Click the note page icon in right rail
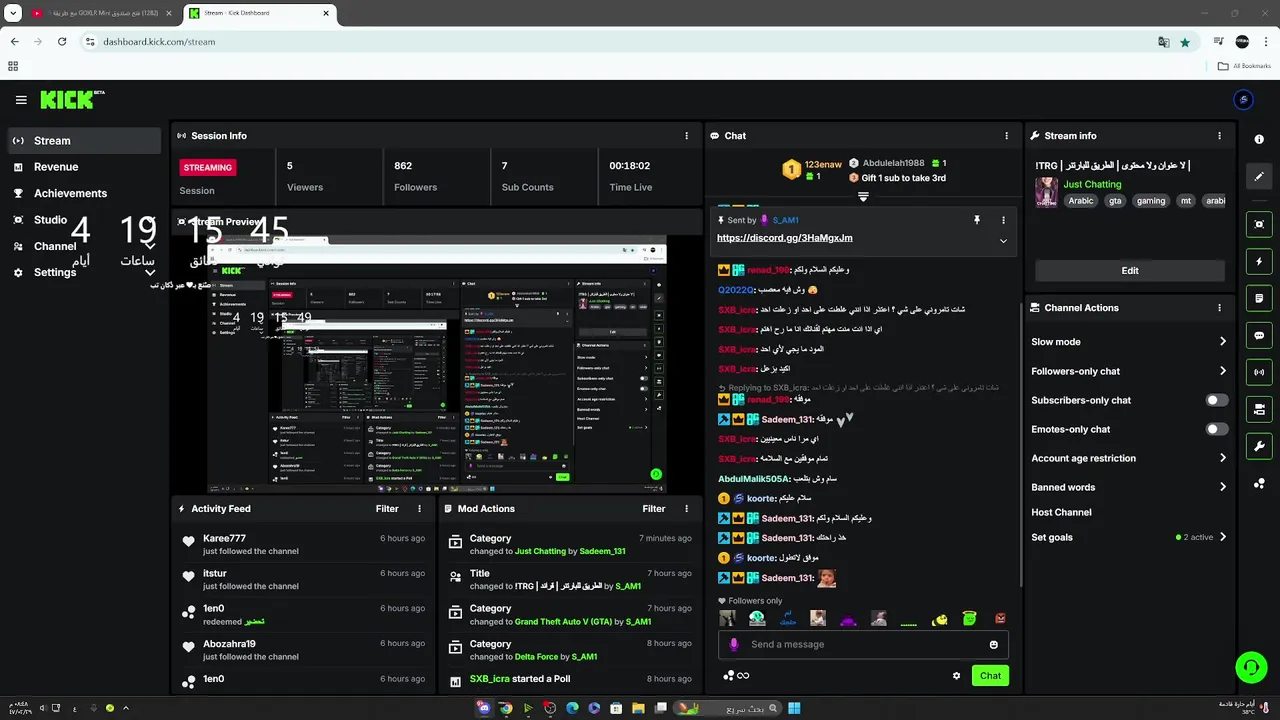The image size is (1280, 720). click(x=1259, y=298)
